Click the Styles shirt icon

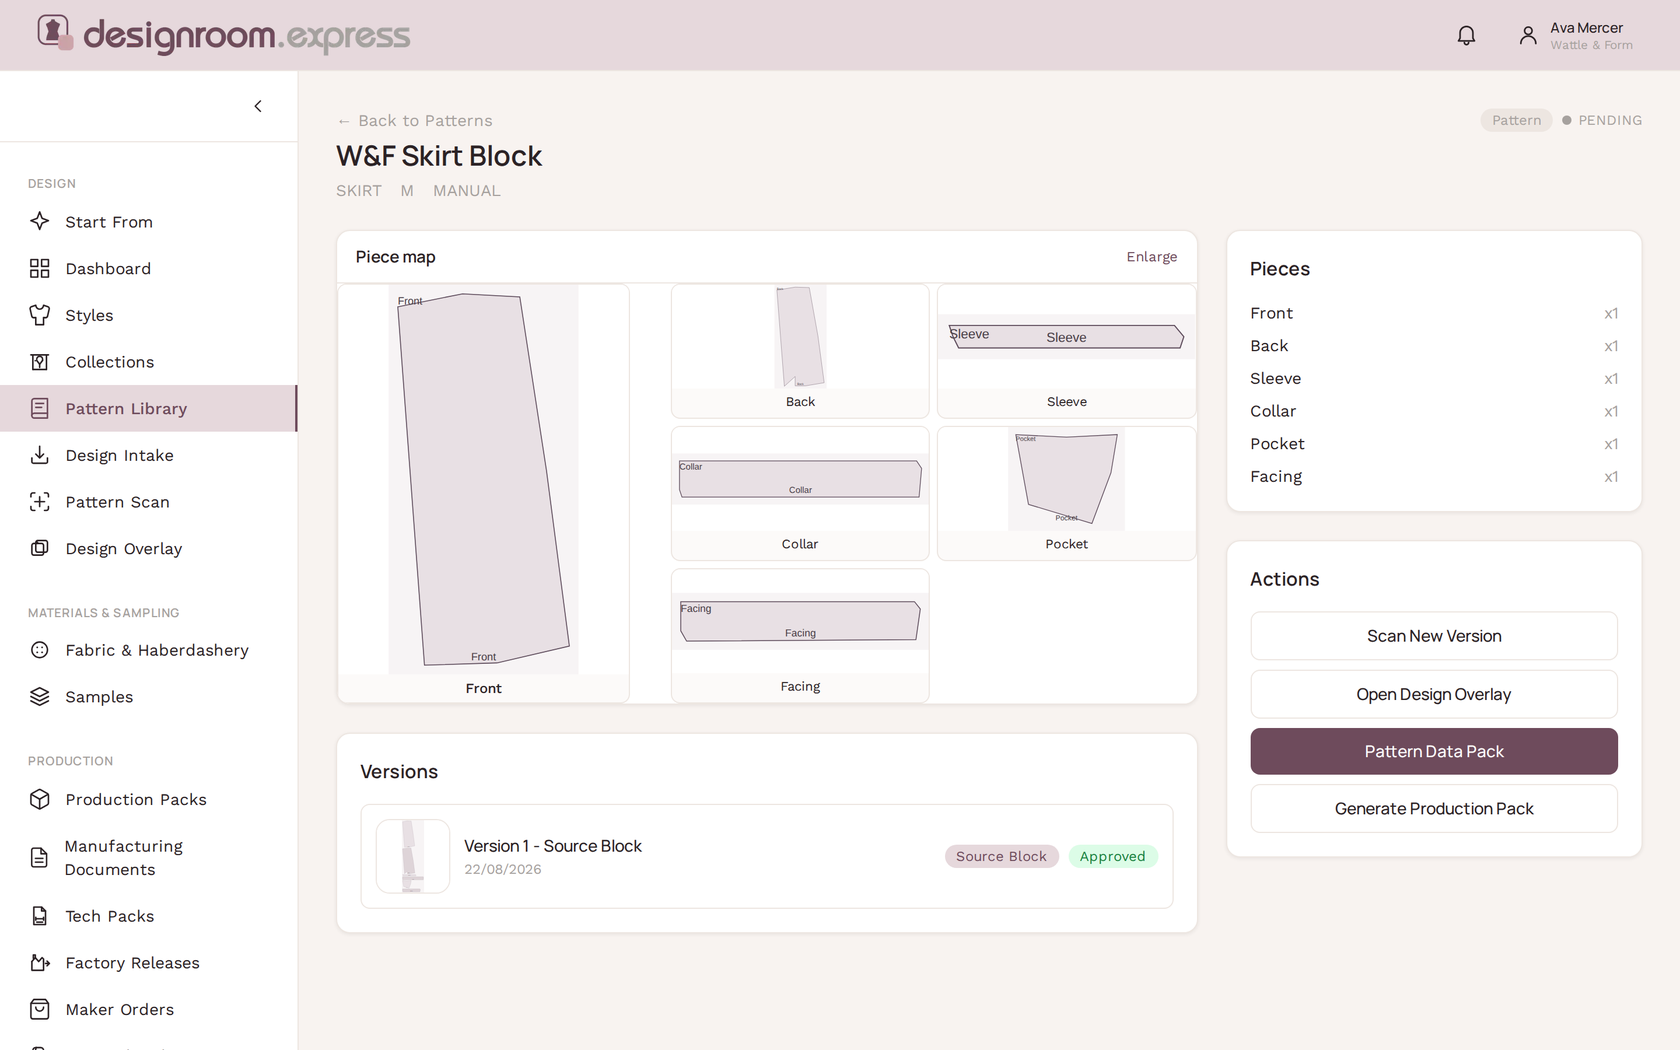click(x=40, y=315)
